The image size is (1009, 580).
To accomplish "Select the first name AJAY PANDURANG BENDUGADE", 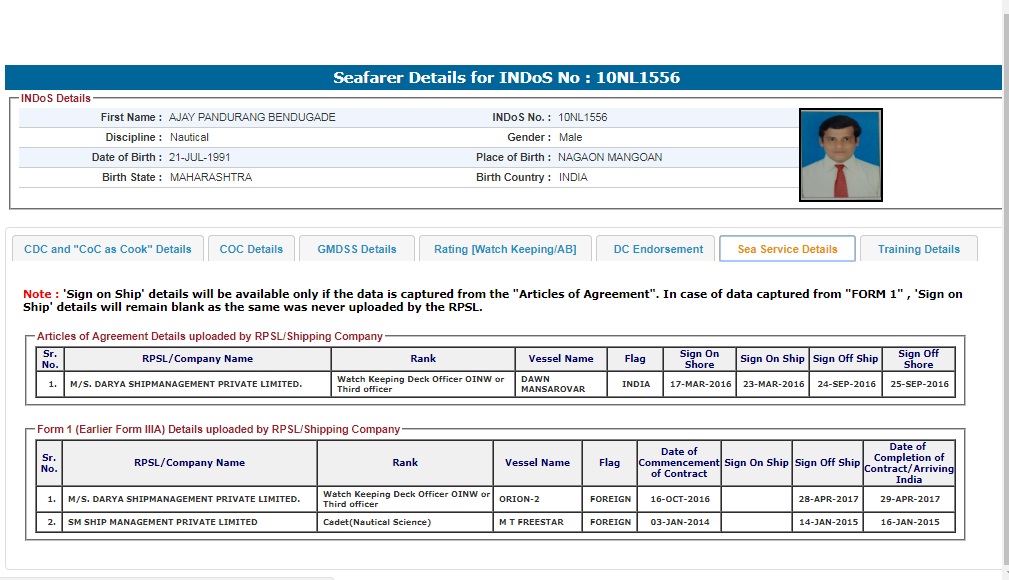I will (252, 117).
